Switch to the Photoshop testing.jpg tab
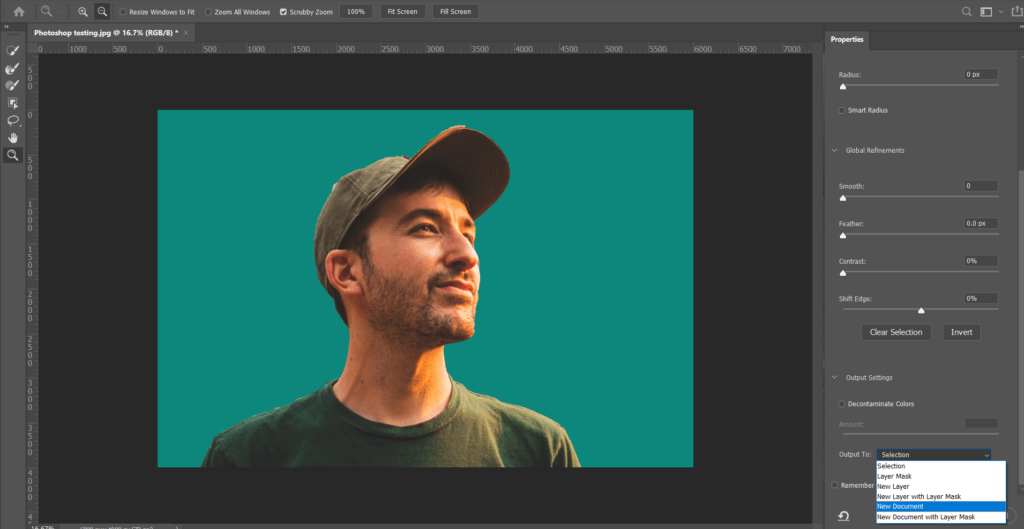Screen dimensions: 1024x529 (x=104, y=32)
